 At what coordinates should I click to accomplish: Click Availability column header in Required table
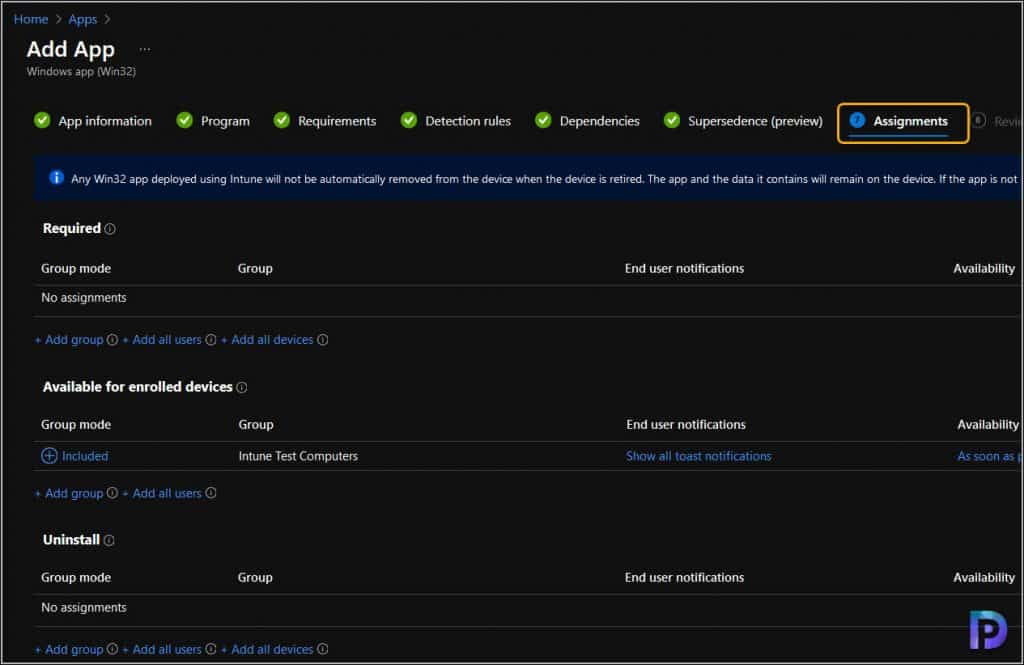[x=984, y=268]
